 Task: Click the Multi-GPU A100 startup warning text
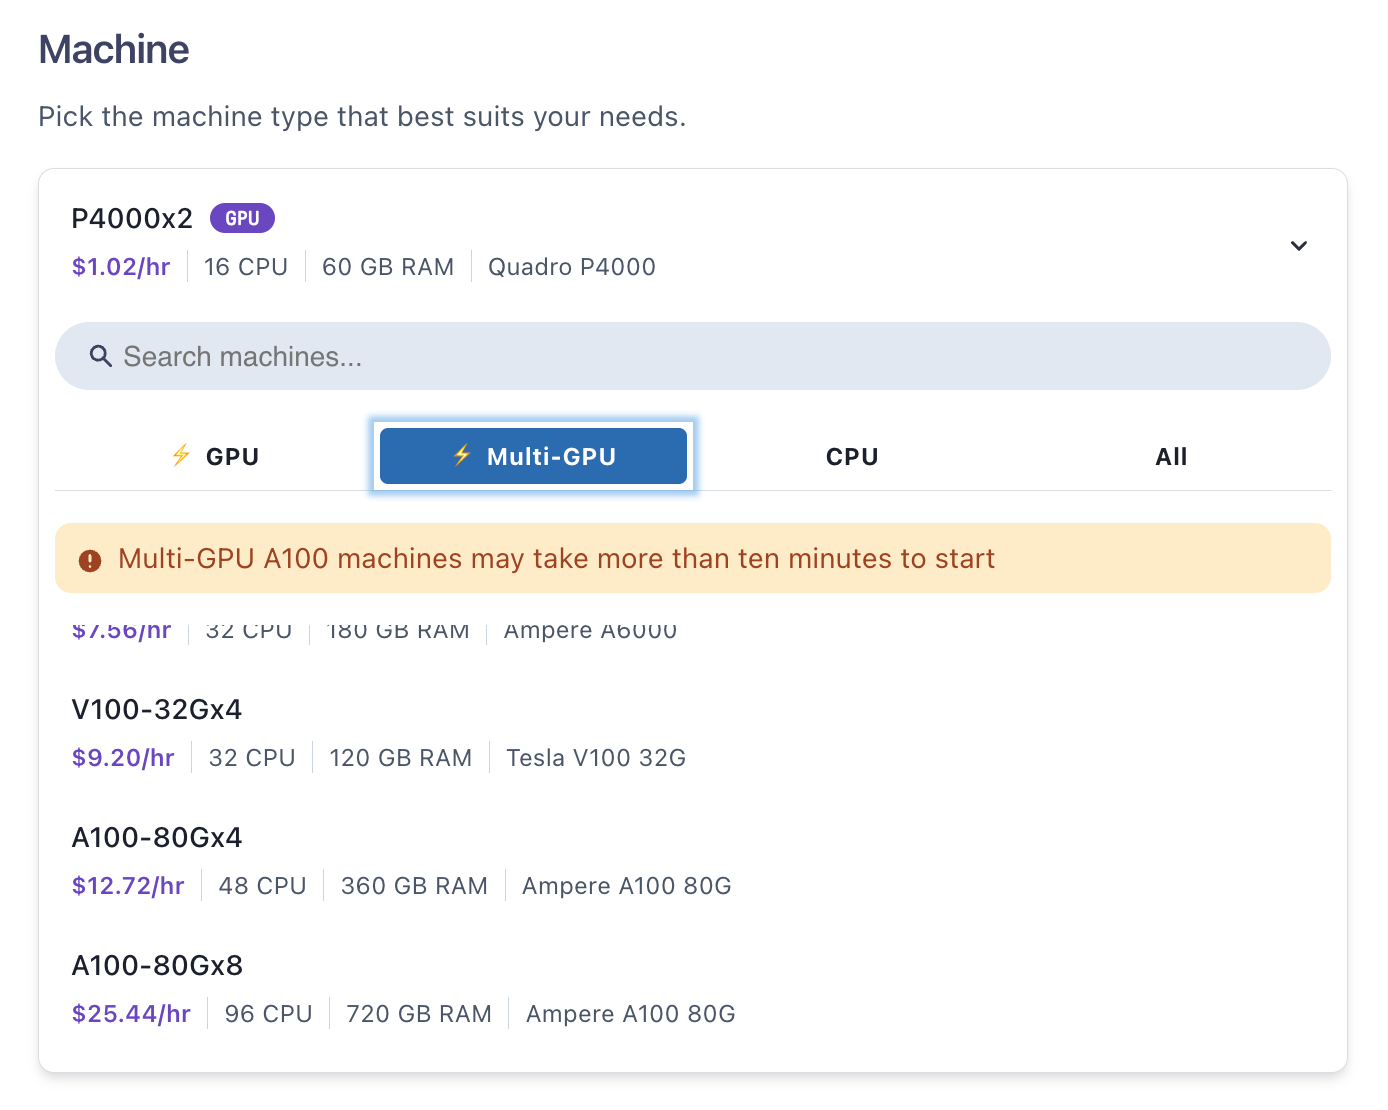[x=556, y=558]
